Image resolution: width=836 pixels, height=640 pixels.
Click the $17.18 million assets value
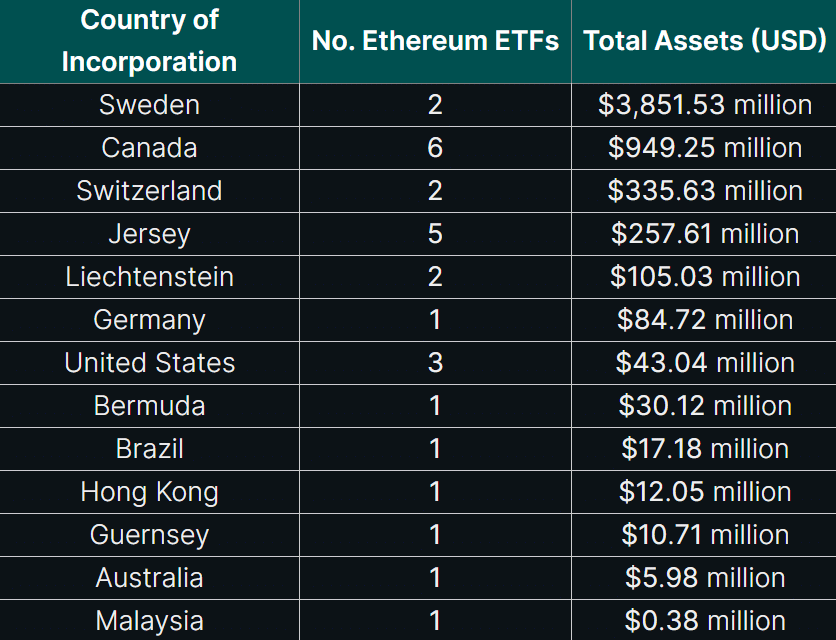point(705,449)
